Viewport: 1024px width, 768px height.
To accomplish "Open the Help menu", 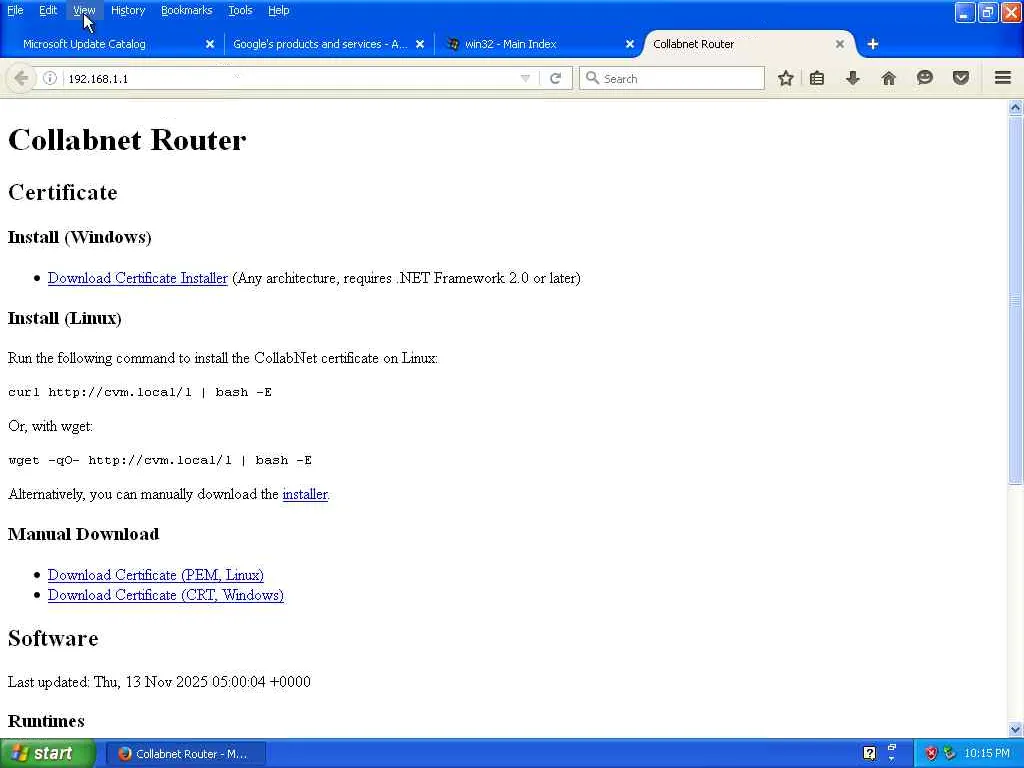I will 278,10.
